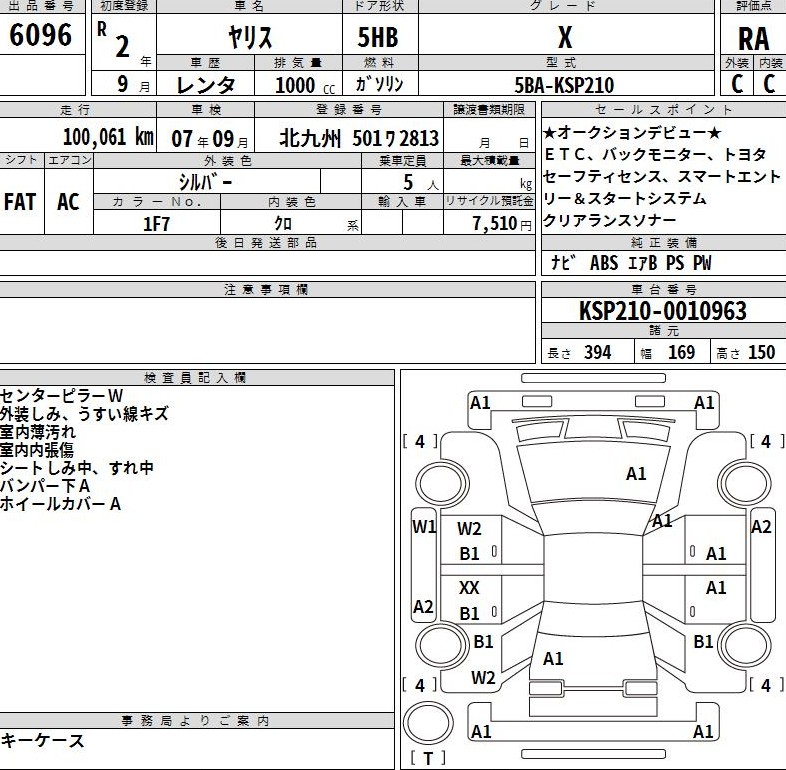Click the XX mark on damage diagram
This screenshot has height=770, width=786.
pos(469,588)
